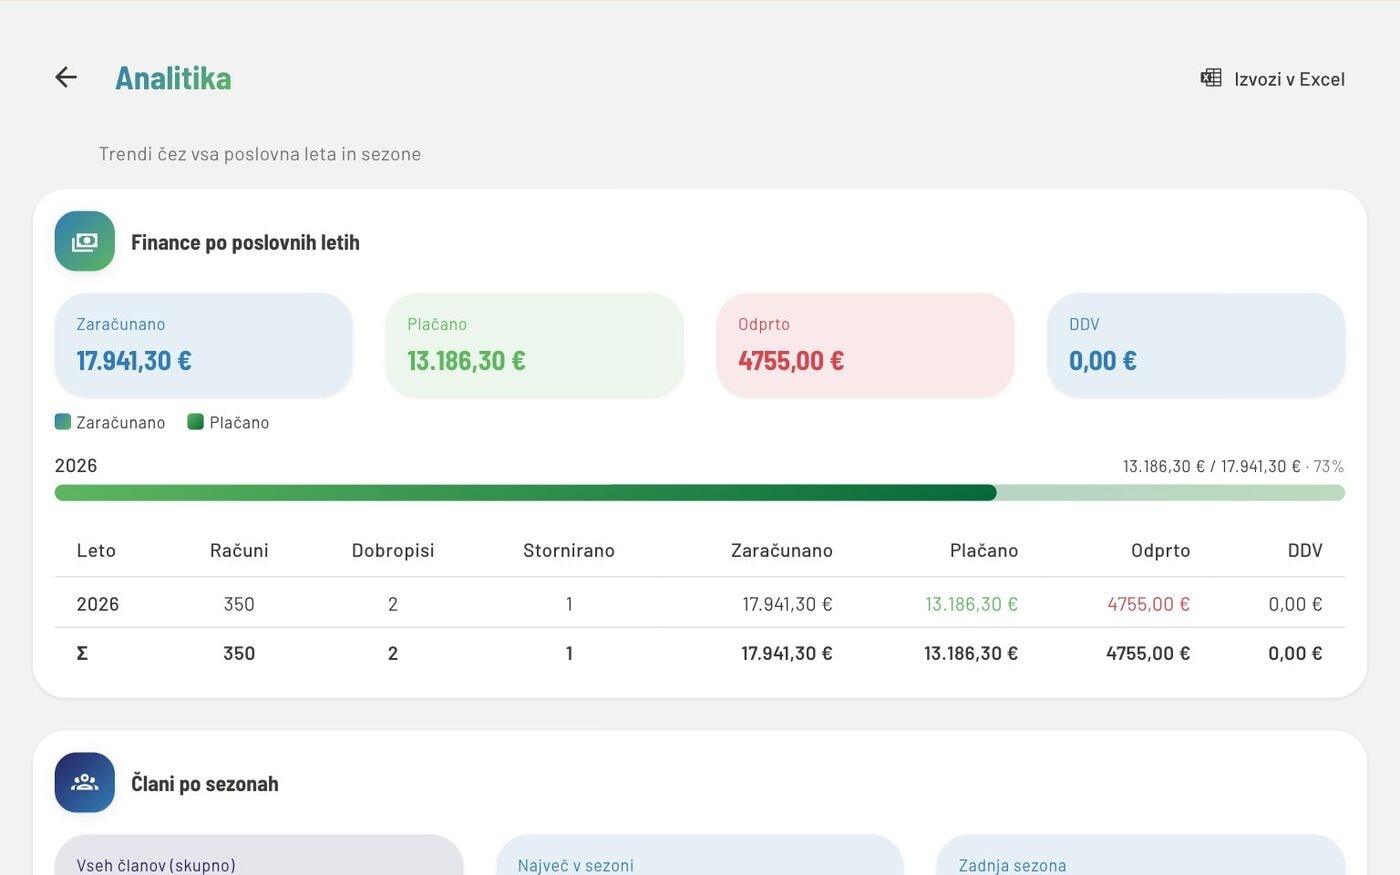The height and width of the screenshot is (875, 1400).
Task: Open the Vseh članov (skupno) card
Action: (x=259, y=855)
